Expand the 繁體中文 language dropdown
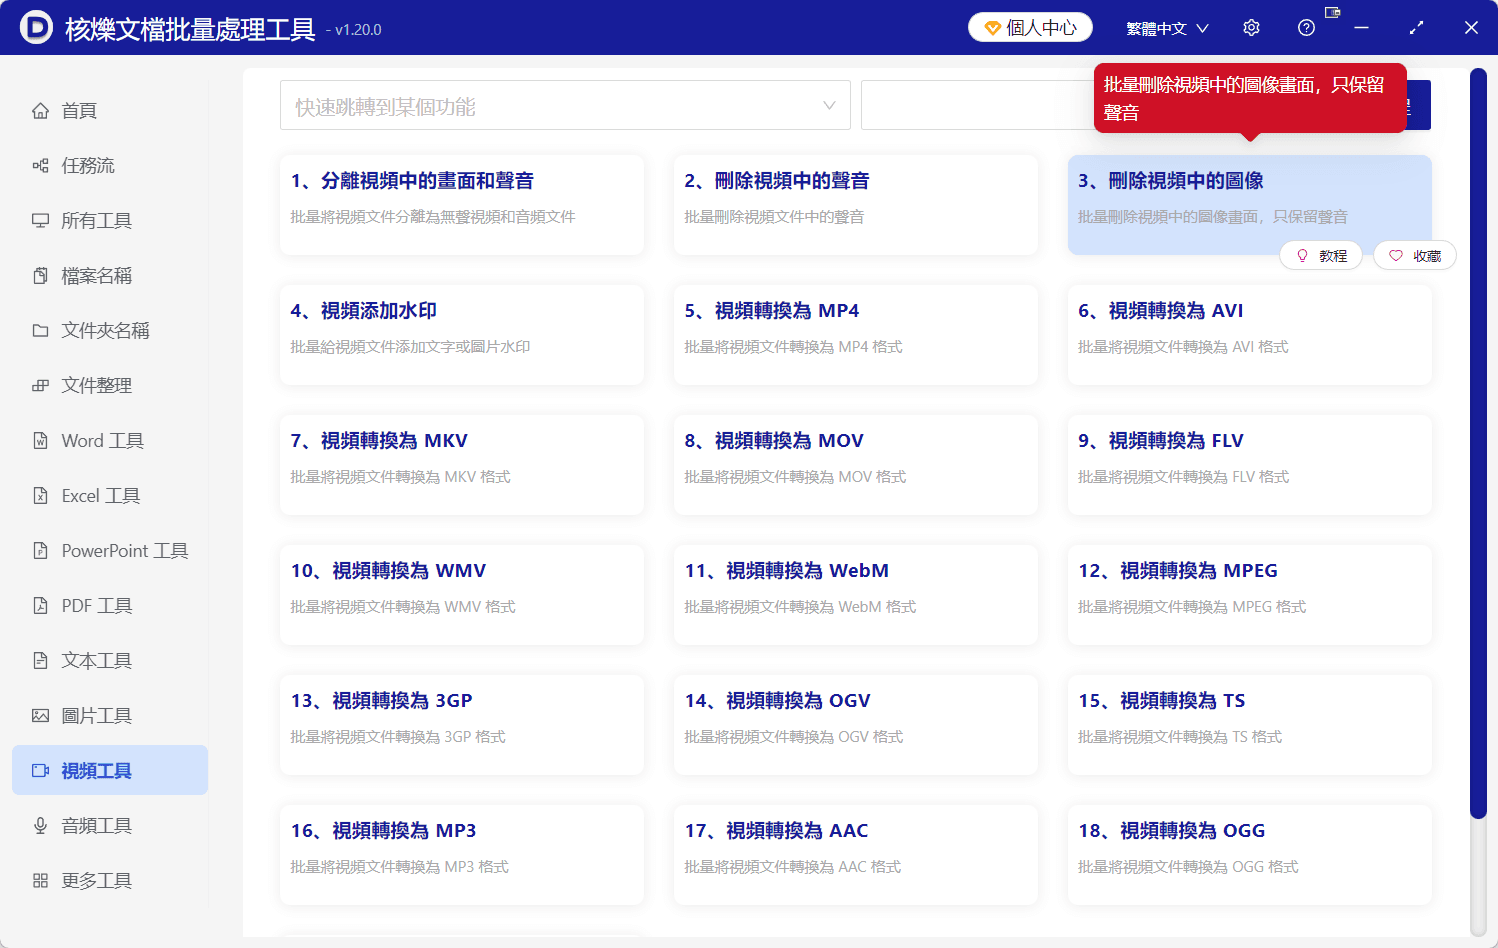This screenshot has width=1498, height=948. 1167,28
